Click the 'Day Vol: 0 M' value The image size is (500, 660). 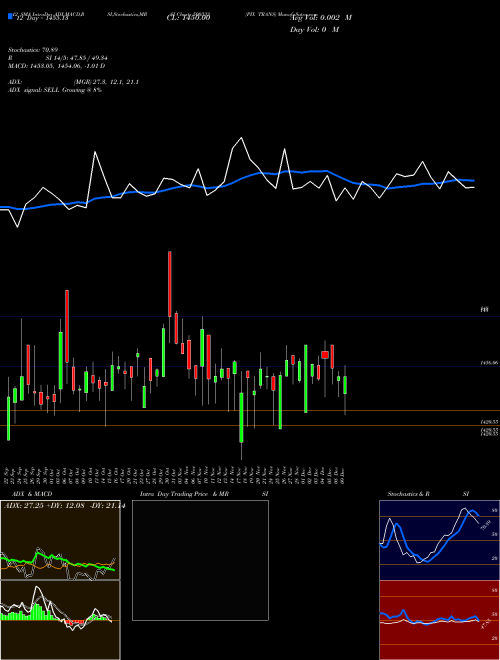point(314,30)
